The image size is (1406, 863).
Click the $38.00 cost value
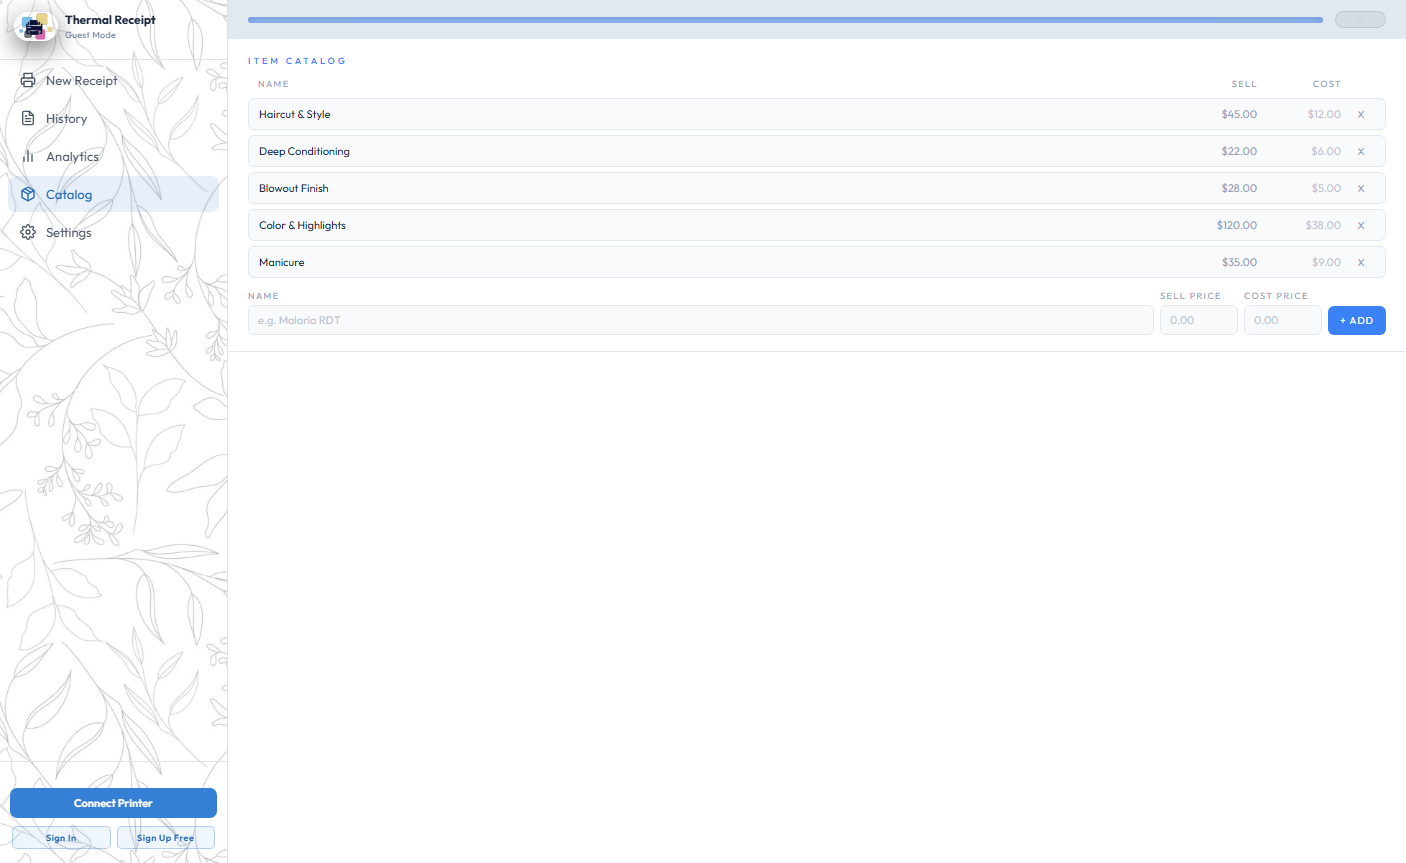(x=1323, y=225)
